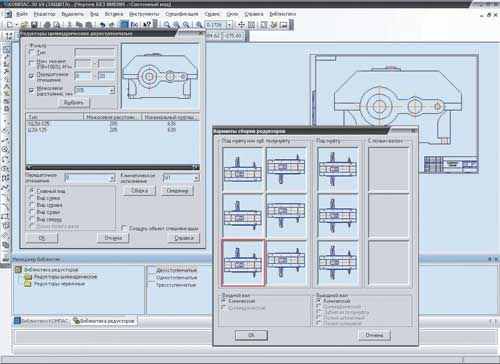Viewport: 500px width, 364px height.
Task: Toggle the "Передаточное отношение" filter checkbox
Action: click(32, 76)
